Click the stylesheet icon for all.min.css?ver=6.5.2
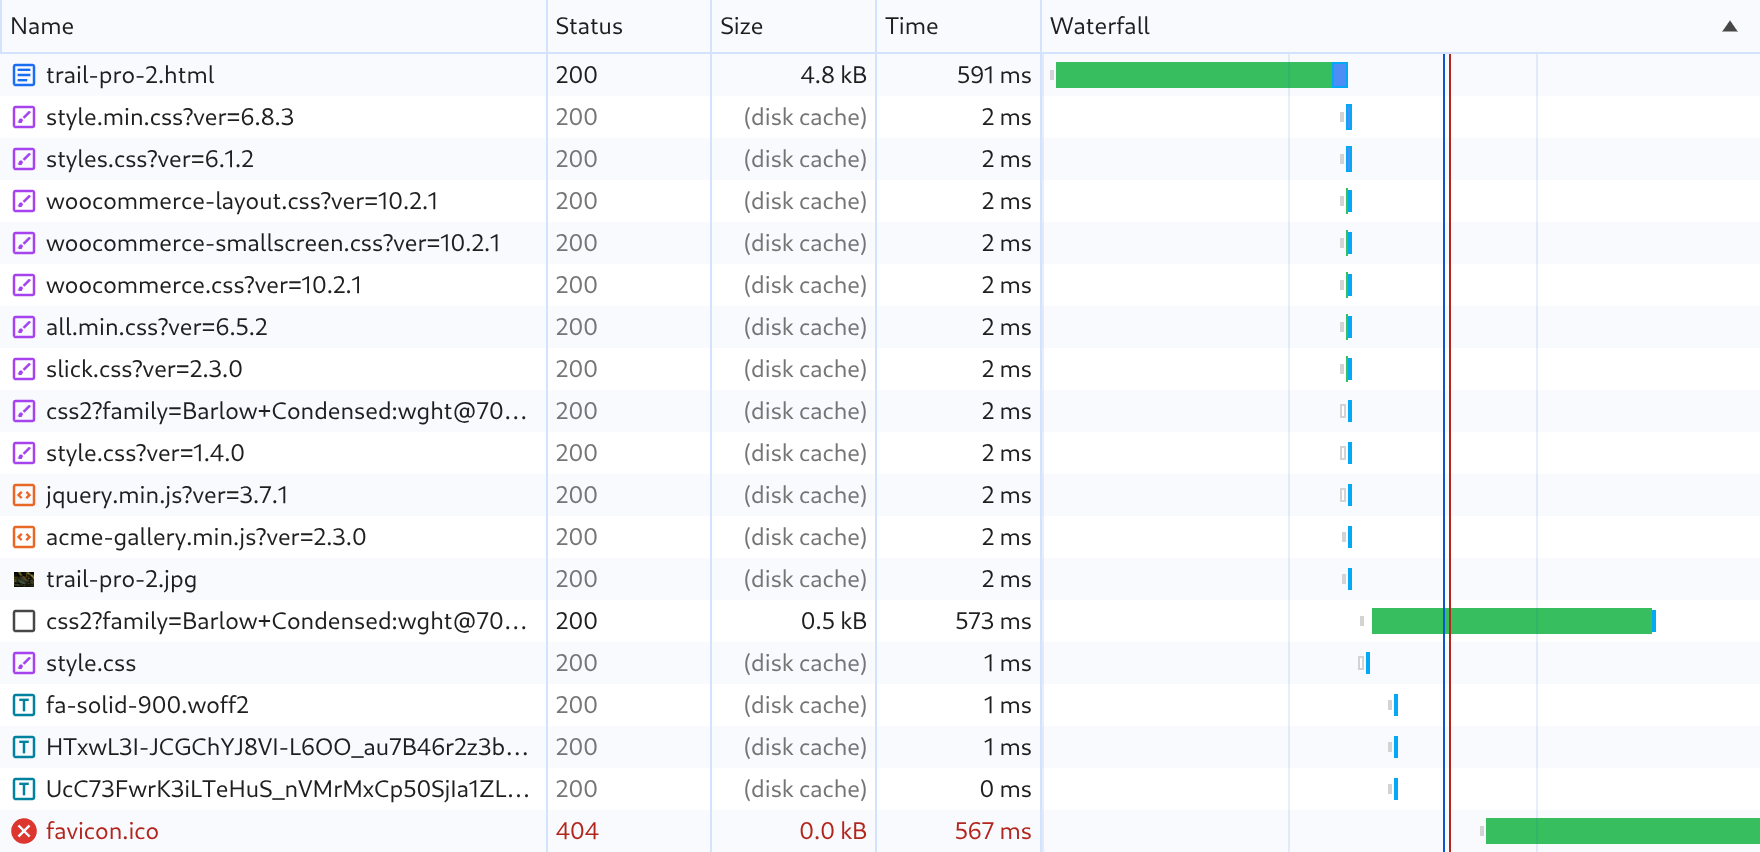The image size is (1760, 852). 24,327
